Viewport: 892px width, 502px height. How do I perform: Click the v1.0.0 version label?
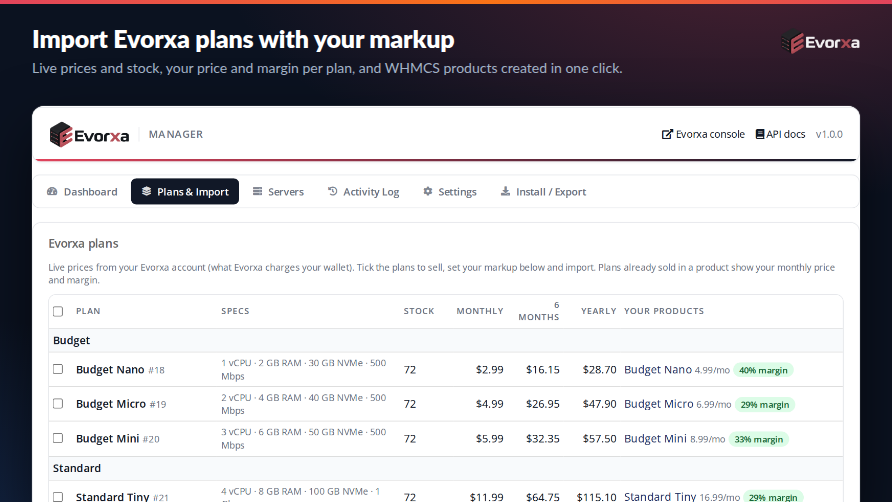coord(829,134)
